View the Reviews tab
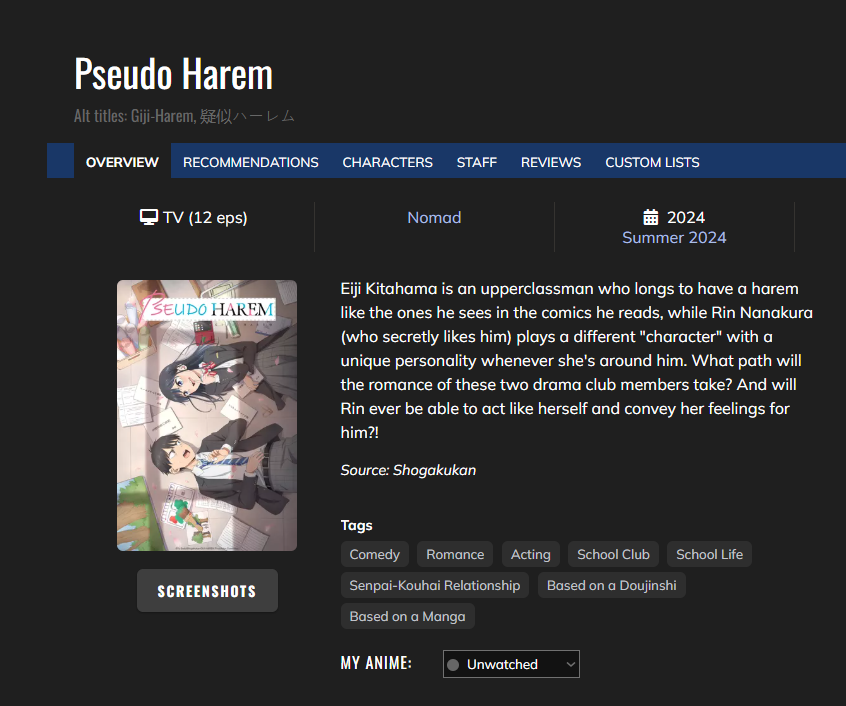846x706 pixels. (x=551, y=162)
